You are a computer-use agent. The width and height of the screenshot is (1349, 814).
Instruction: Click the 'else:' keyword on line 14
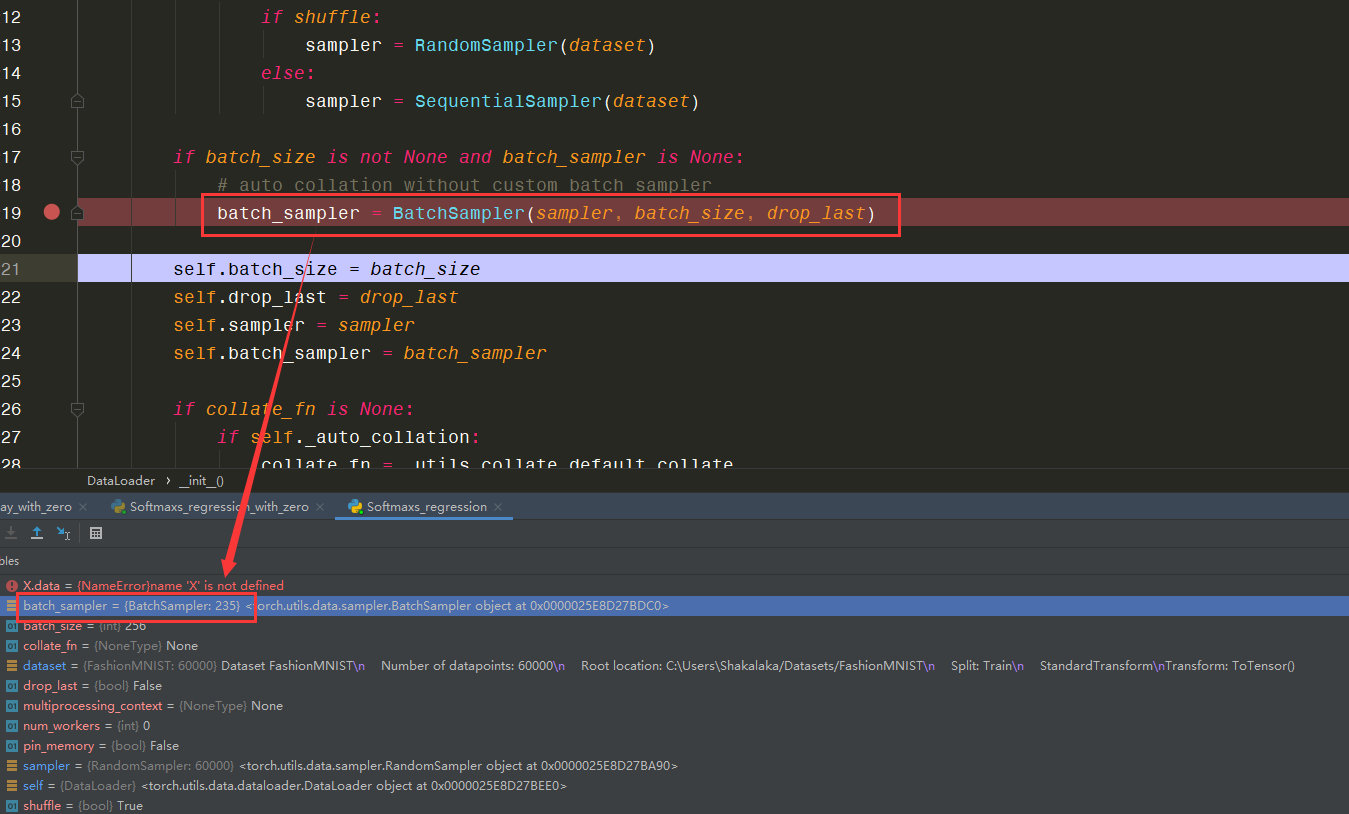[x=288, y=73]
